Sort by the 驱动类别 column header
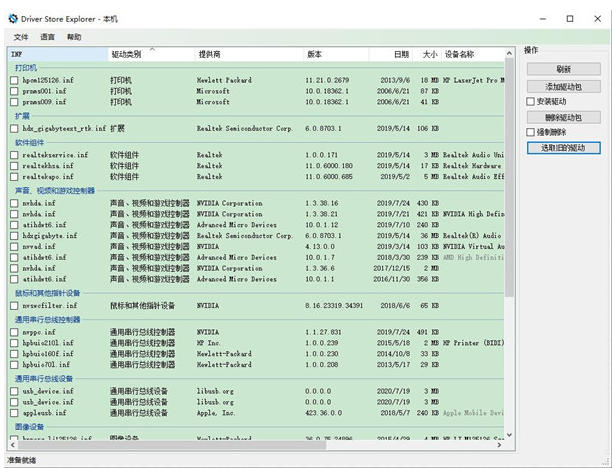This screenshot has width=612, height=468. (x=127, y=53)
